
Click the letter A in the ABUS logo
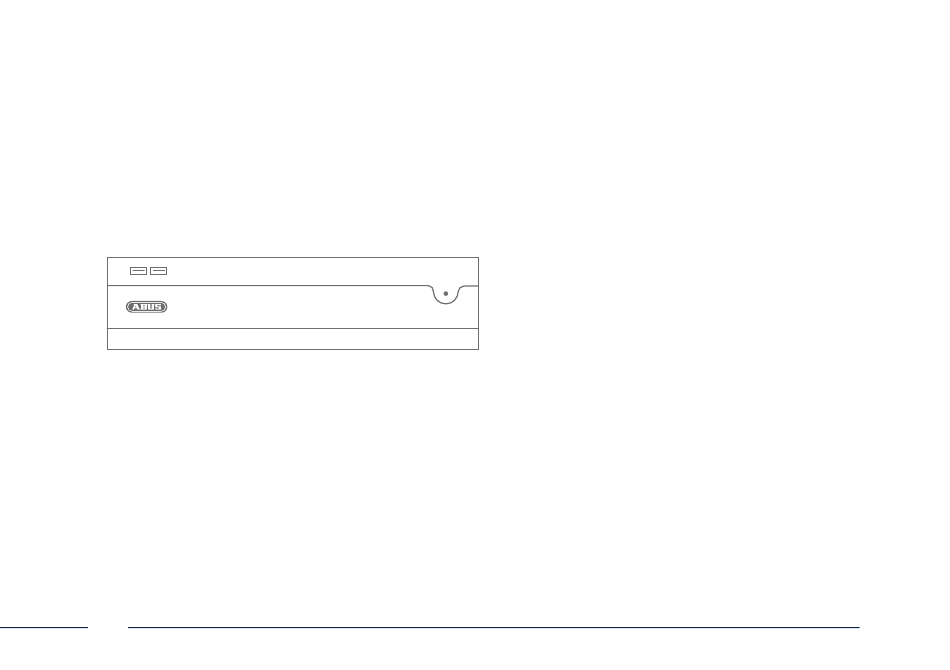point(136,307)
